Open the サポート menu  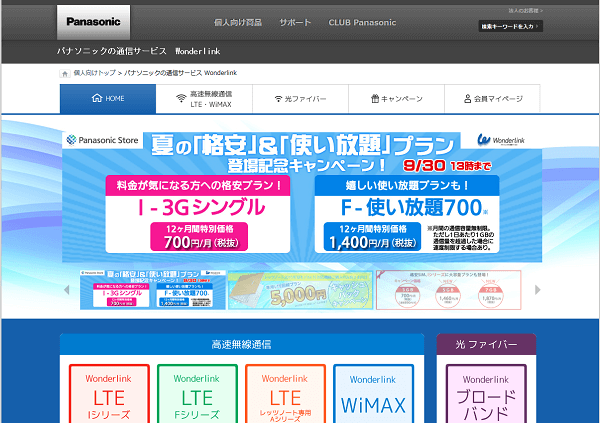(x=295, y=23)
